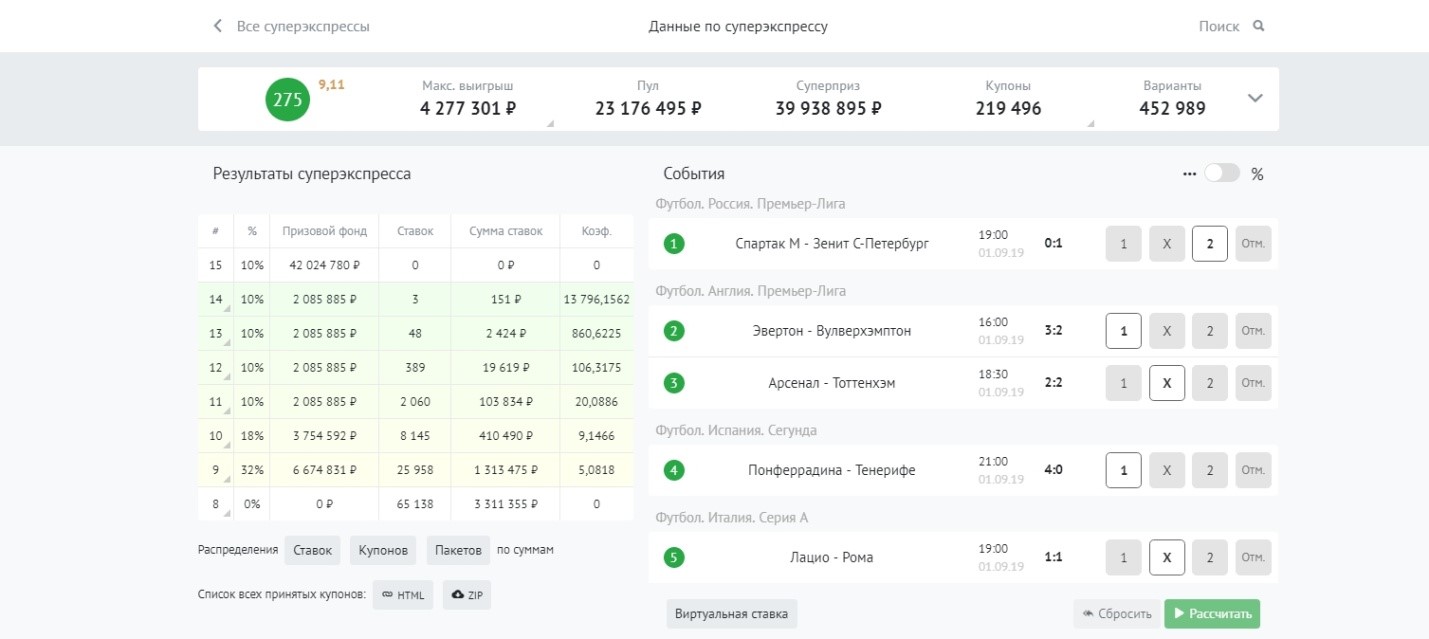Expand the Купоны counter details triangle
This screenshot has width=1429, height=639.
tap(1093, 123)
